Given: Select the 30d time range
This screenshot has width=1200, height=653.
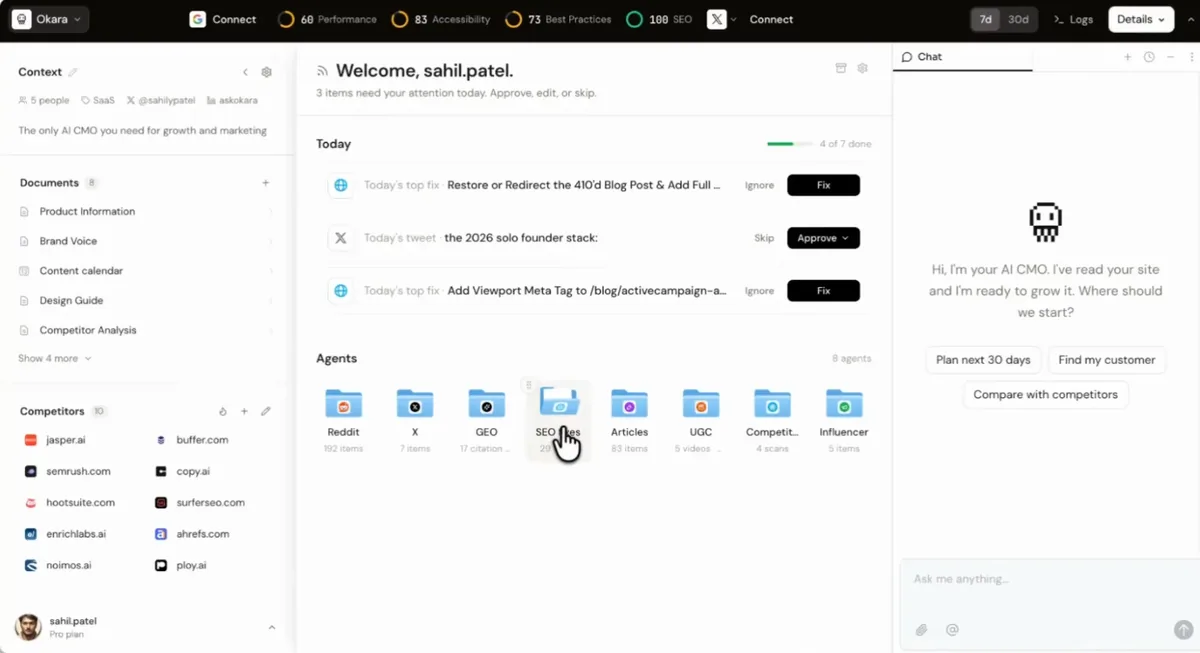Looking at the screenshot, I should 1017,19.
